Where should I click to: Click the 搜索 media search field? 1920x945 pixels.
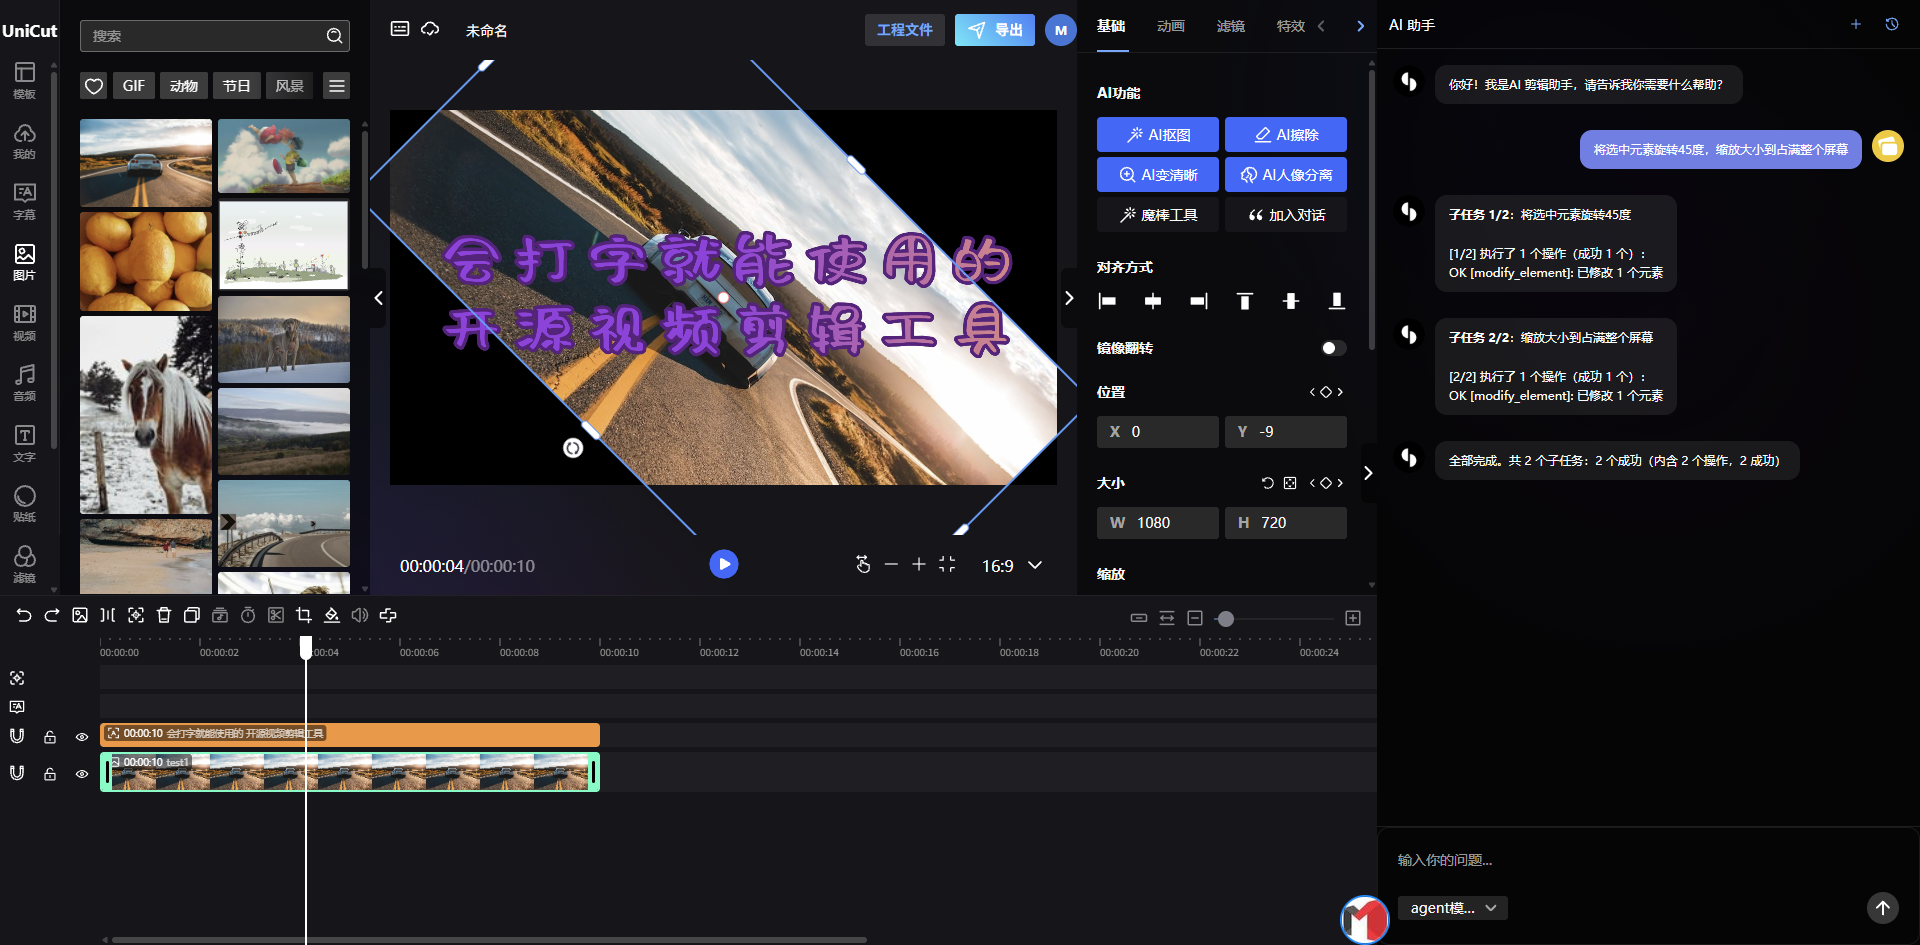point(215,36)
